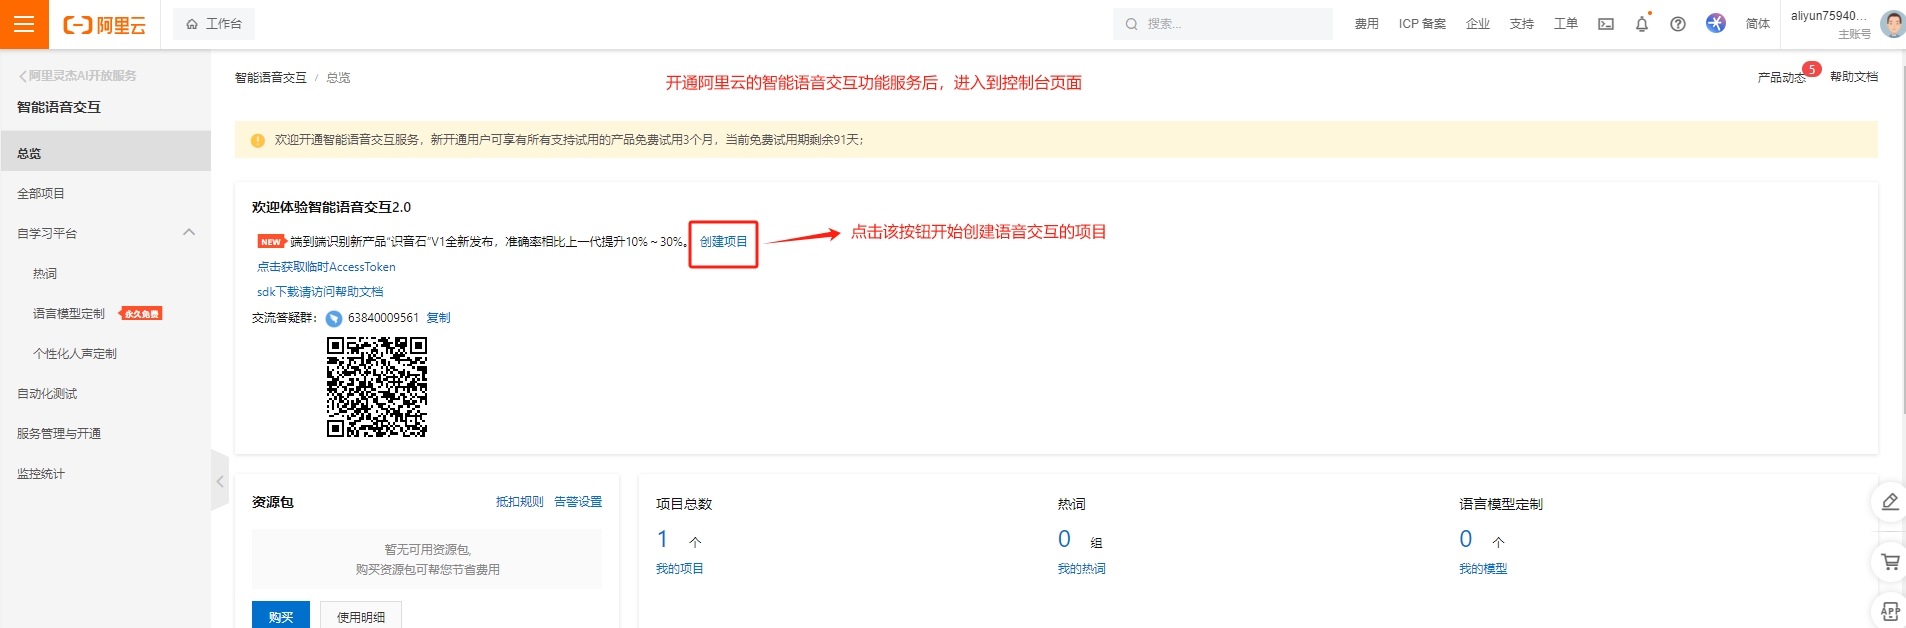Open 热词 under self-learning platform
The height and width of the screenshot is (628, 1906).
45,274
